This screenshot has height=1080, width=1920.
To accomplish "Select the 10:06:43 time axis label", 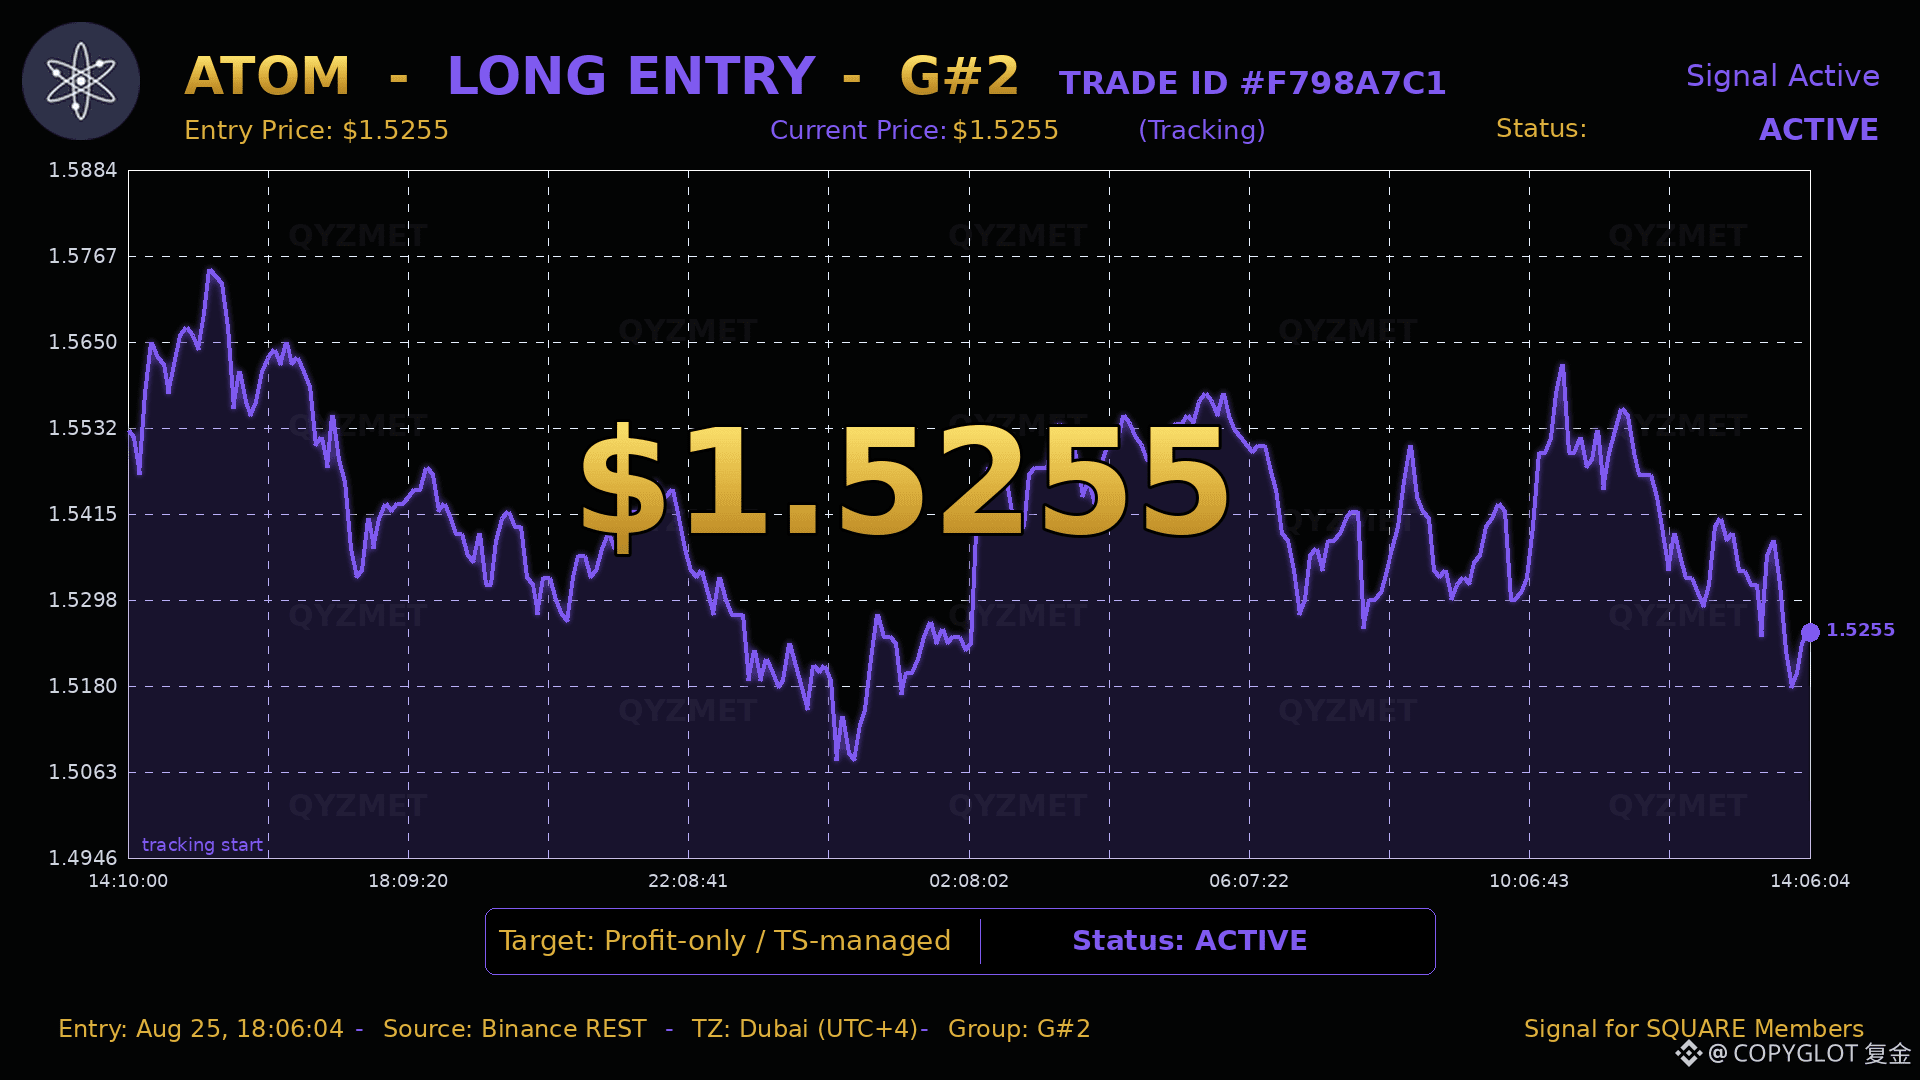I will 1529,881.
